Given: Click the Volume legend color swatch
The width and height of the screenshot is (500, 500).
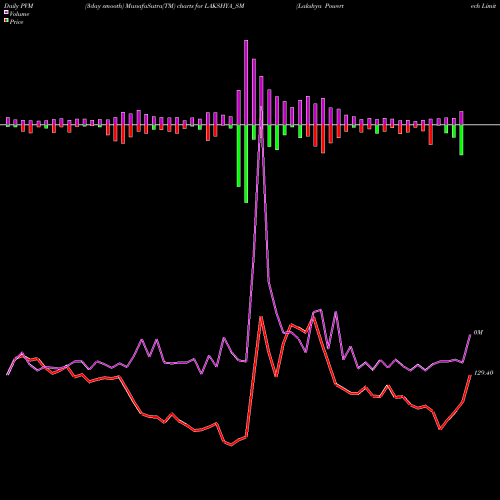Looking at the screenshot, I should coord(6,13).
